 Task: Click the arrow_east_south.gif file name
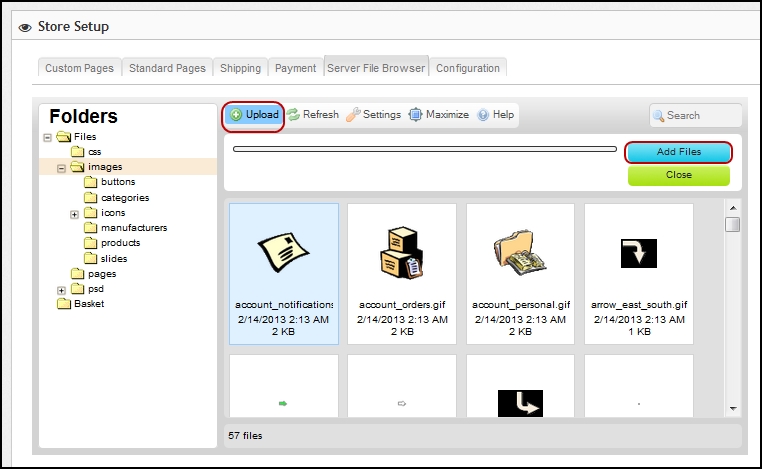tap(639, 305)
